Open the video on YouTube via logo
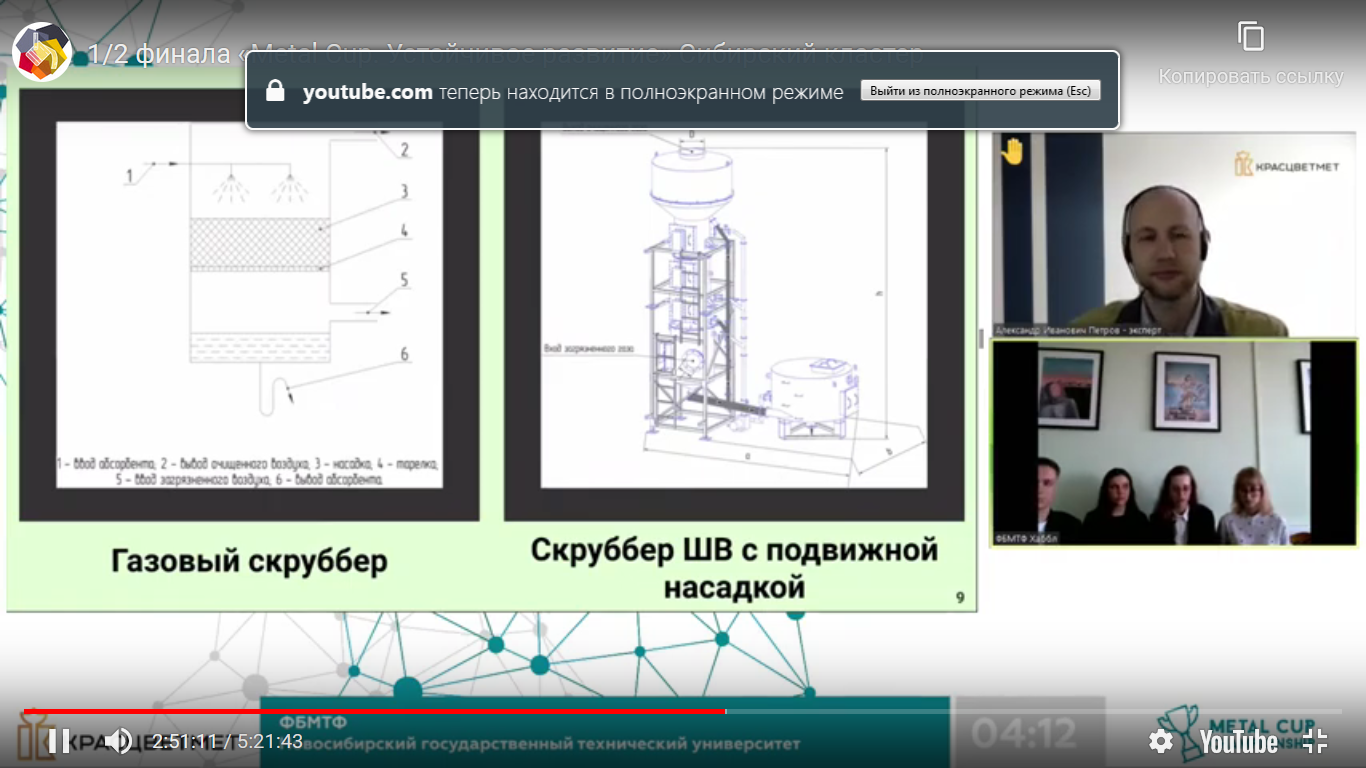This screenshot has width=1366, height=768. [1238, 741]
